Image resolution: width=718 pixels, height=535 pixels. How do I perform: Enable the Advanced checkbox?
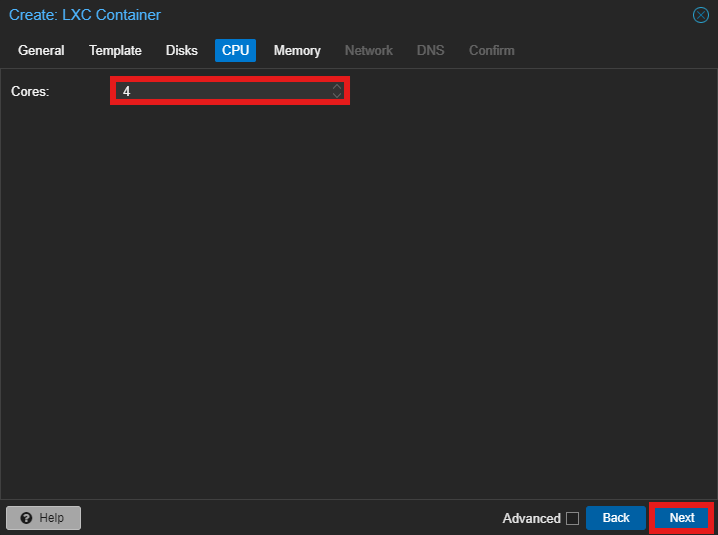click(x=572, y=518)
